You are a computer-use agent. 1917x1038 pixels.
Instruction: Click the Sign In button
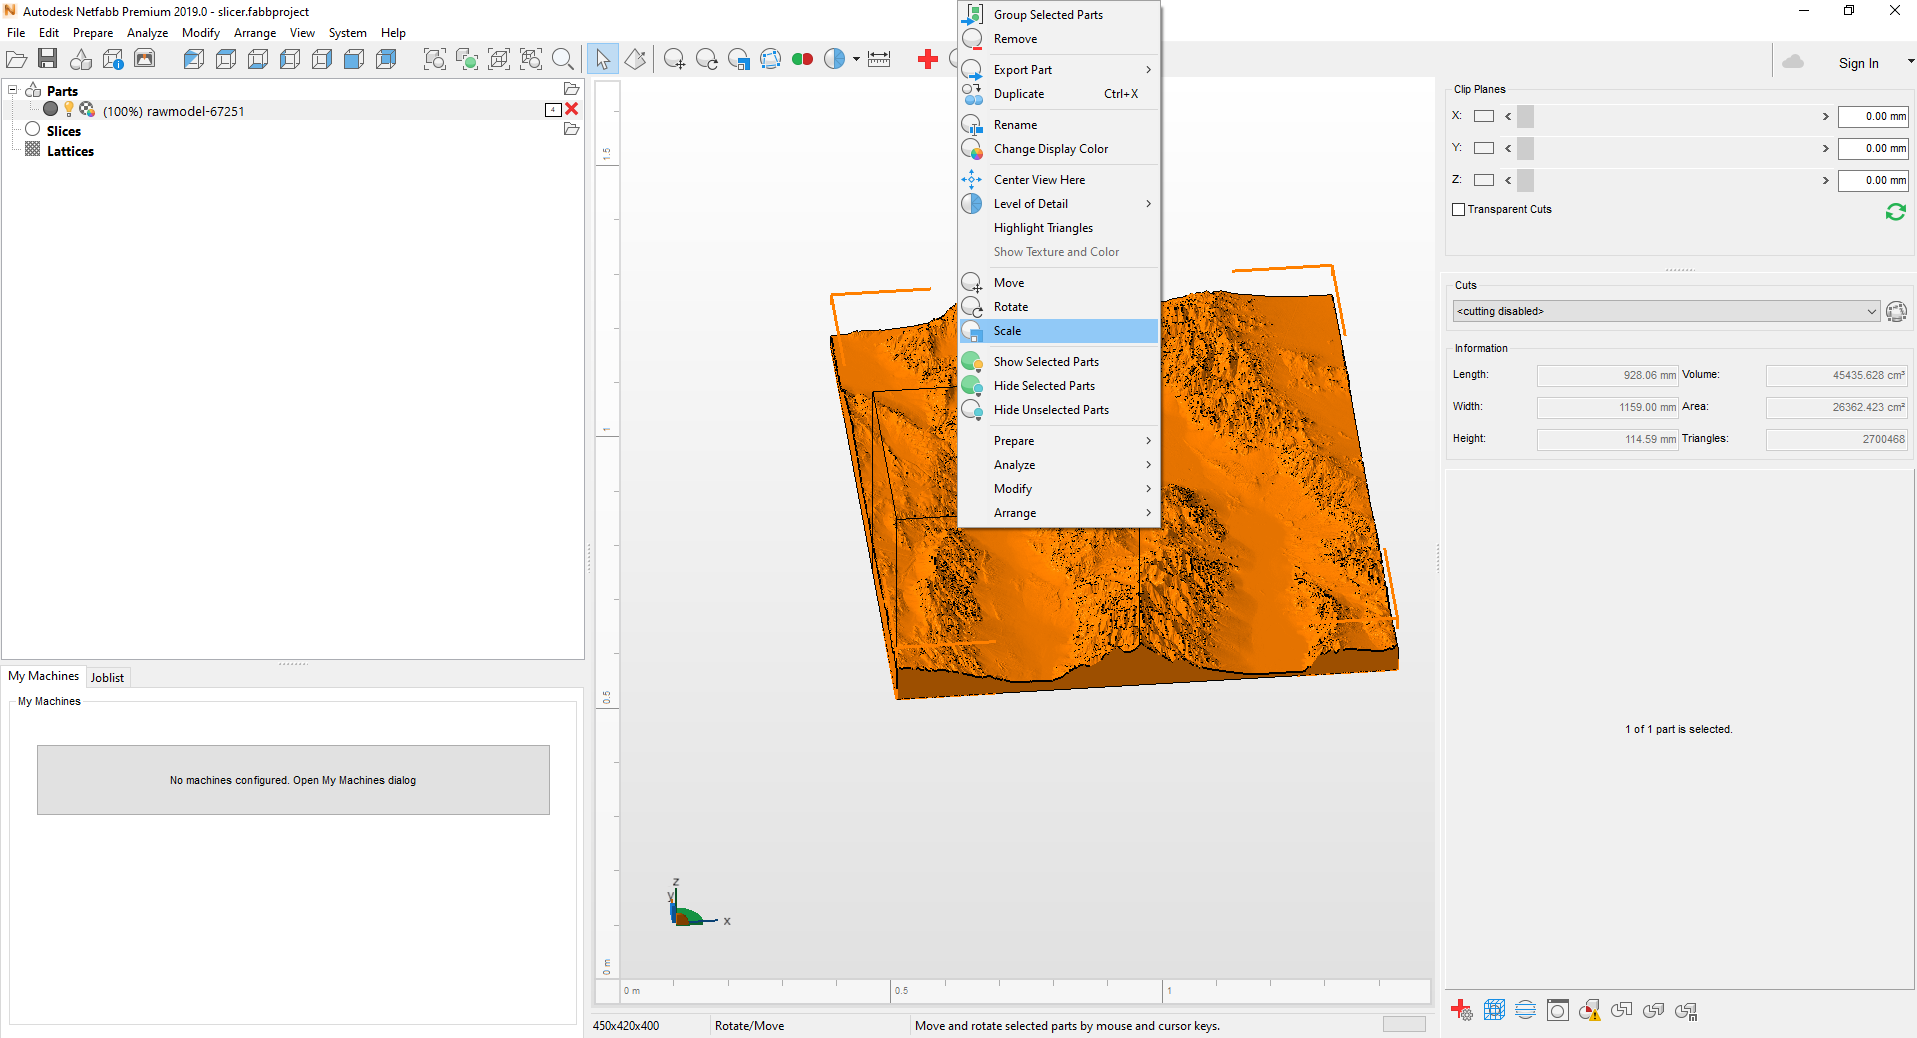(1858, 63)
